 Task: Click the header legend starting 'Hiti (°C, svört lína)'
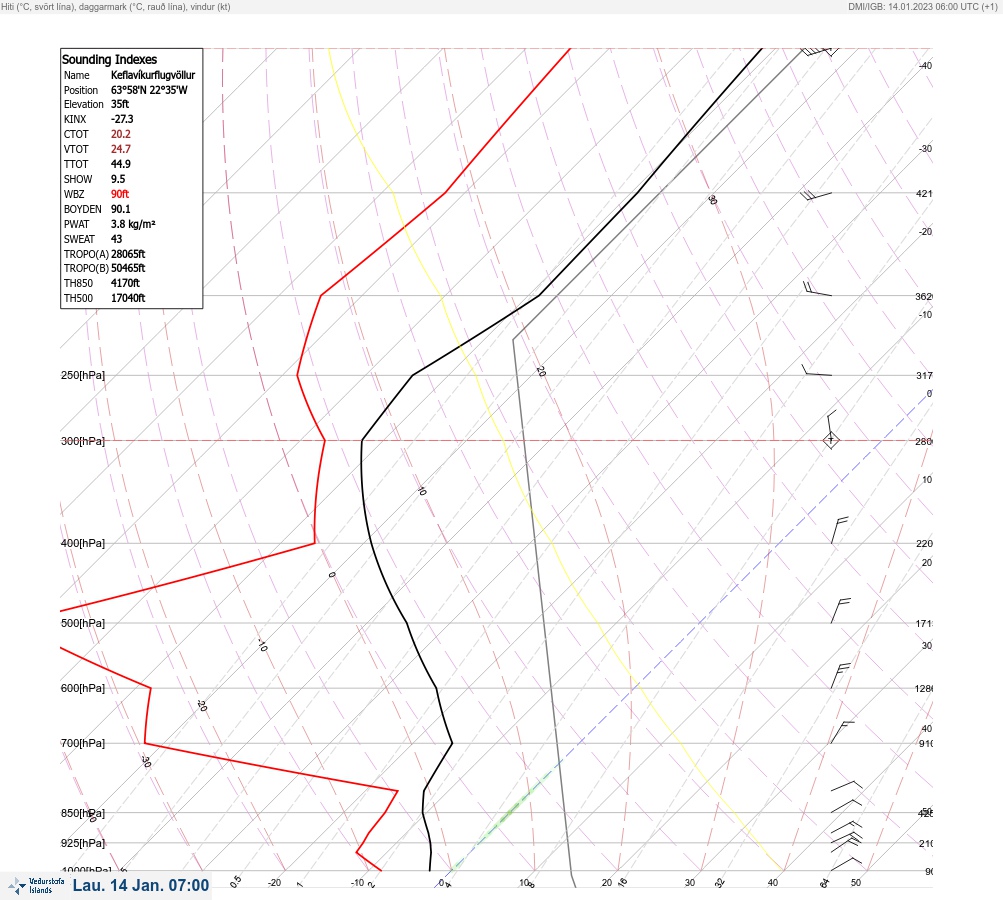click(116, 6)
